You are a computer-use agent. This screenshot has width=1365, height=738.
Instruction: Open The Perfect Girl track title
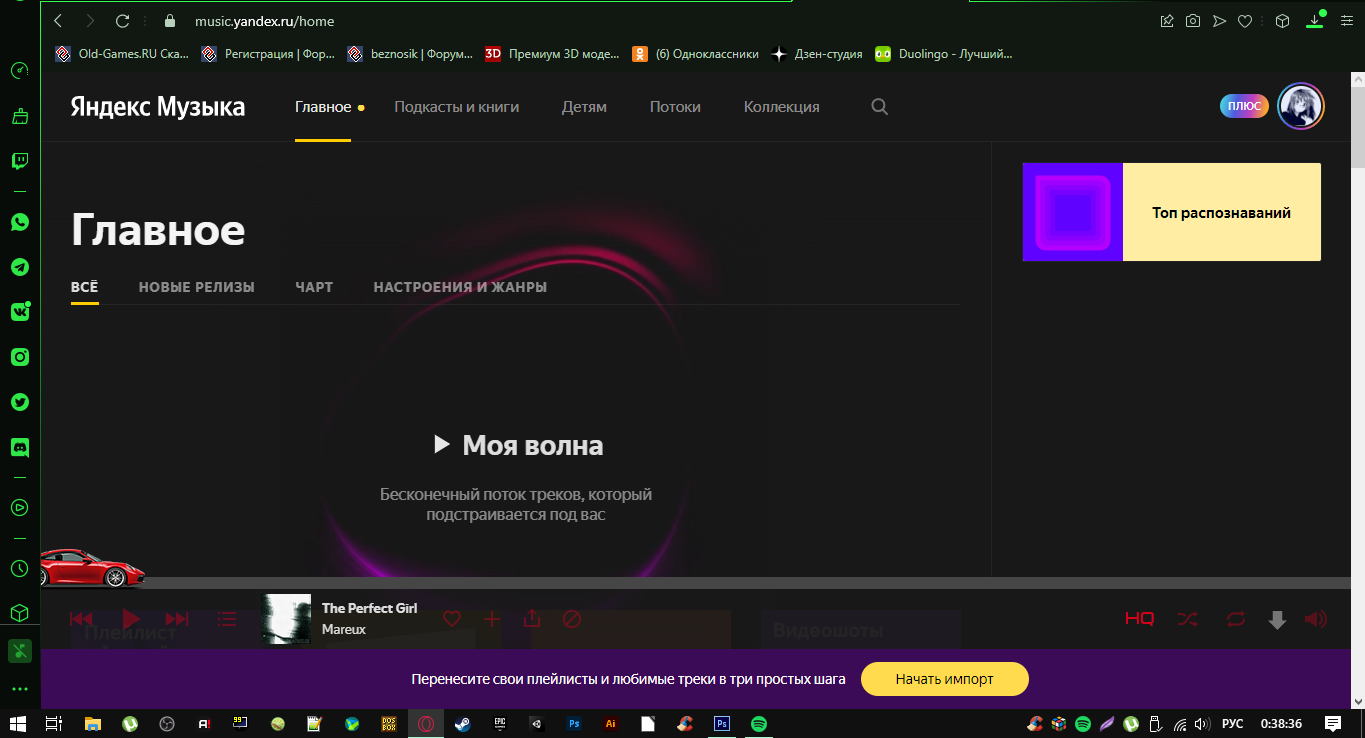(x=370, y=608)
